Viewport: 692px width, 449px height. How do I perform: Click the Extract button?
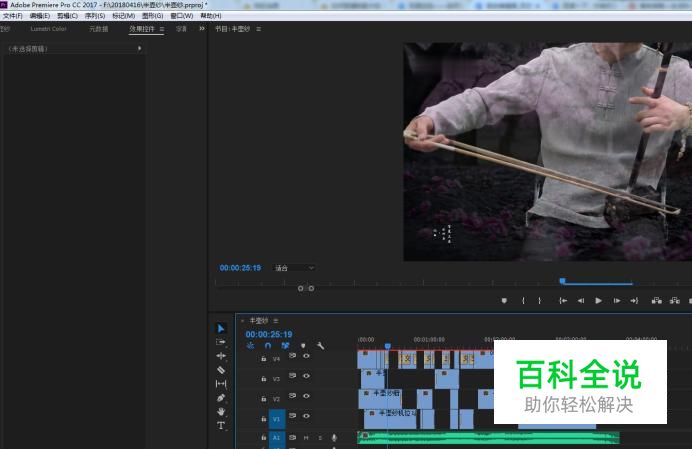pos(674,301)
